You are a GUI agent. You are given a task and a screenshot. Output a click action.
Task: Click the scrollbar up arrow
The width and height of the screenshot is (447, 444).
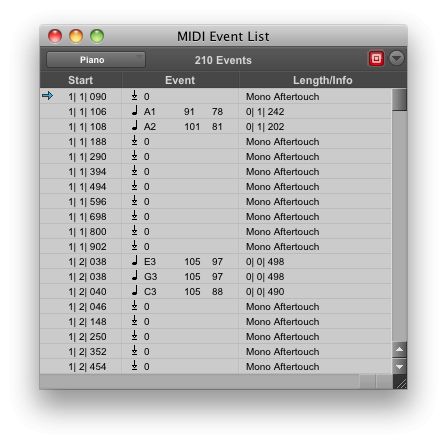399,350
